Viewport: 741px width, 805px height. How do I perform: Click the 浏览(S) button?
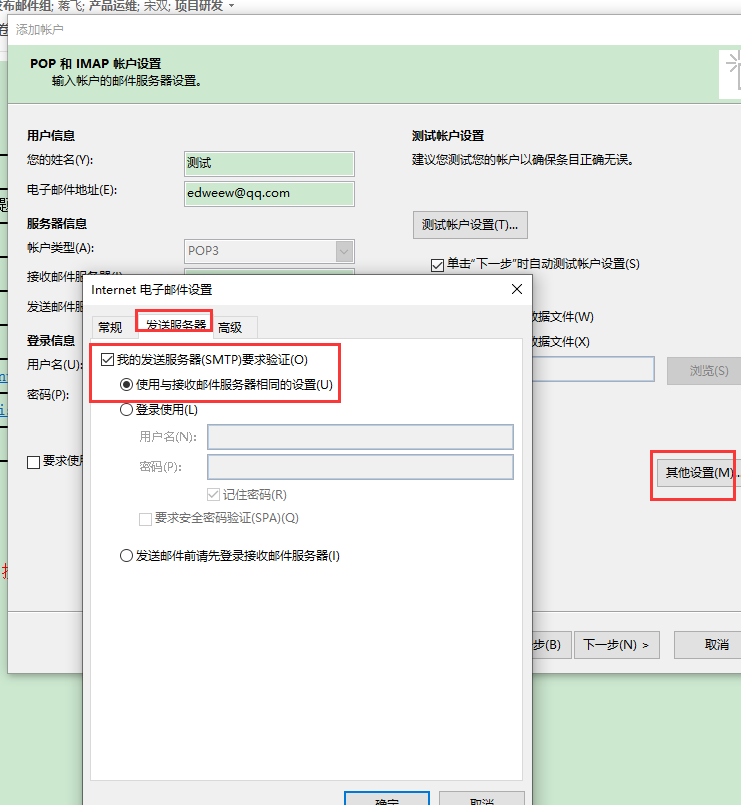(706, 371)
